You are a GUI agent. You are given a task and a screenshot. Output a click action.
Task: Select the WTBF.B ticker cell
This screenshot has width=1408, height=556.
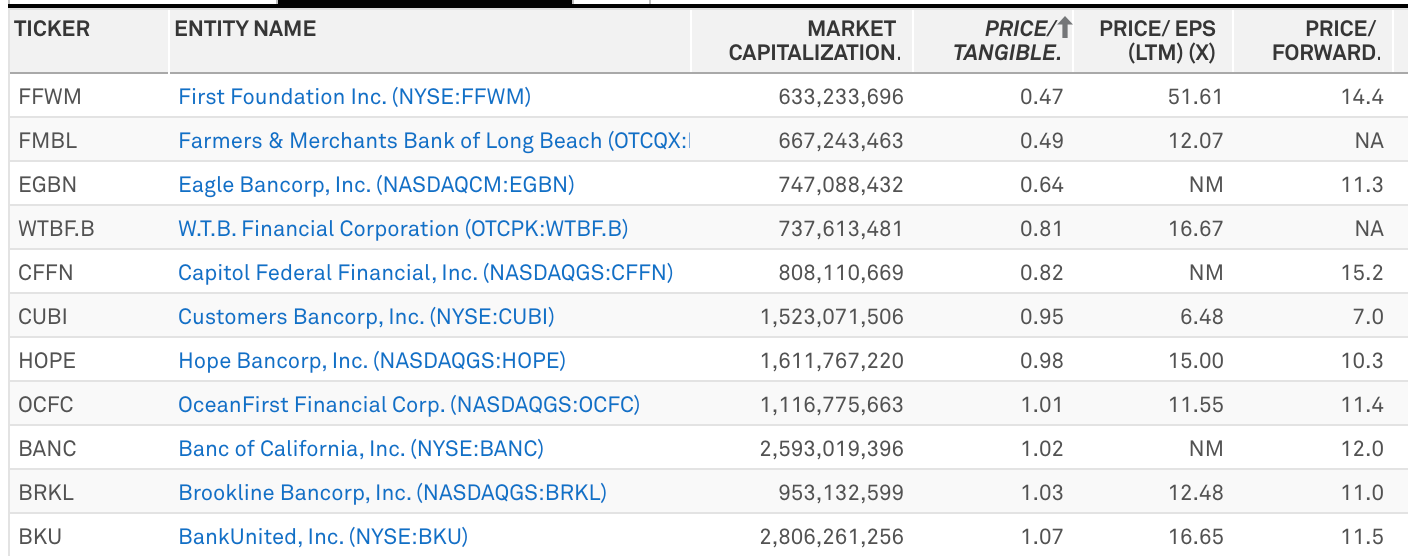pyautogui.click(x=56, y=229)
